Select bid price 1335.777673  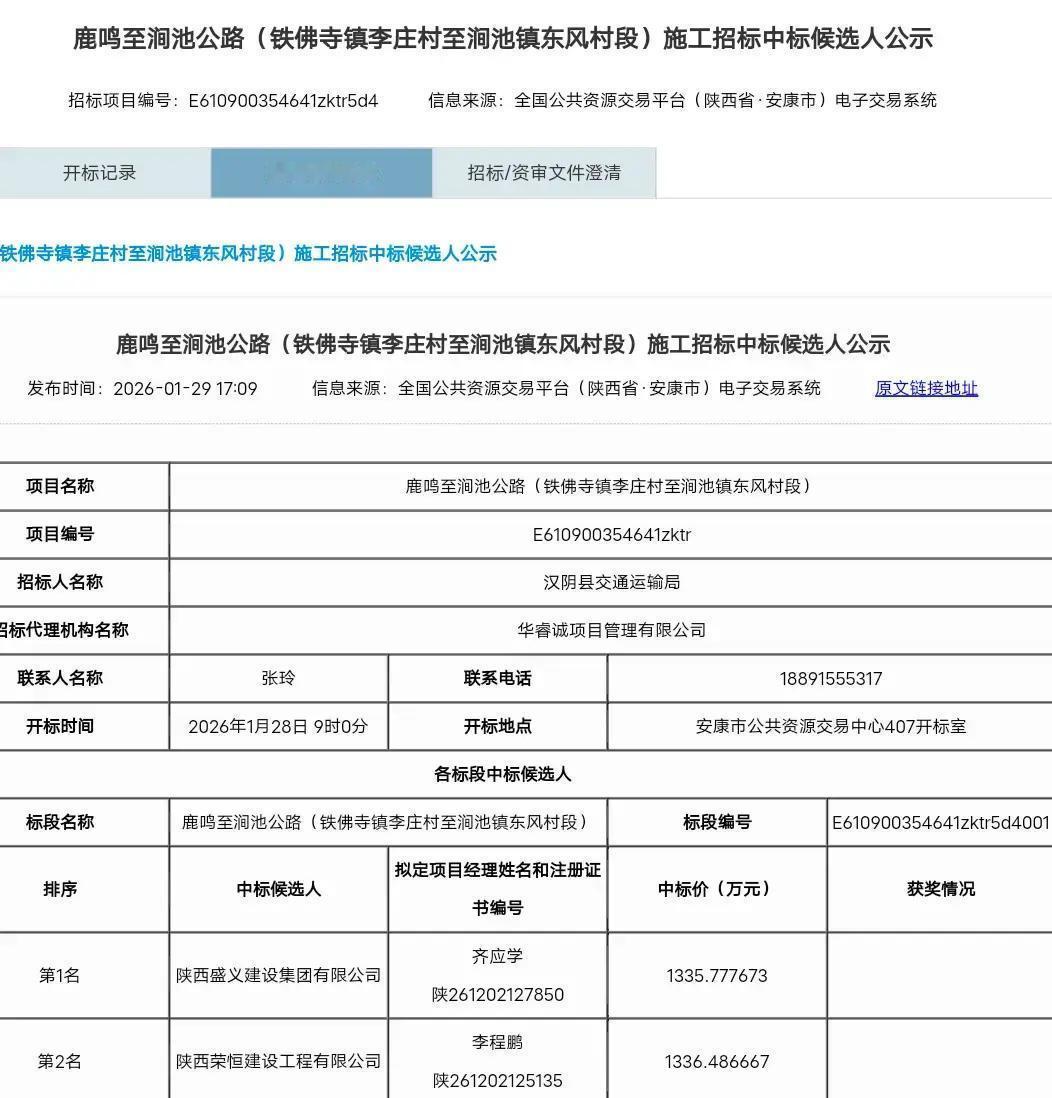[715, 975]
